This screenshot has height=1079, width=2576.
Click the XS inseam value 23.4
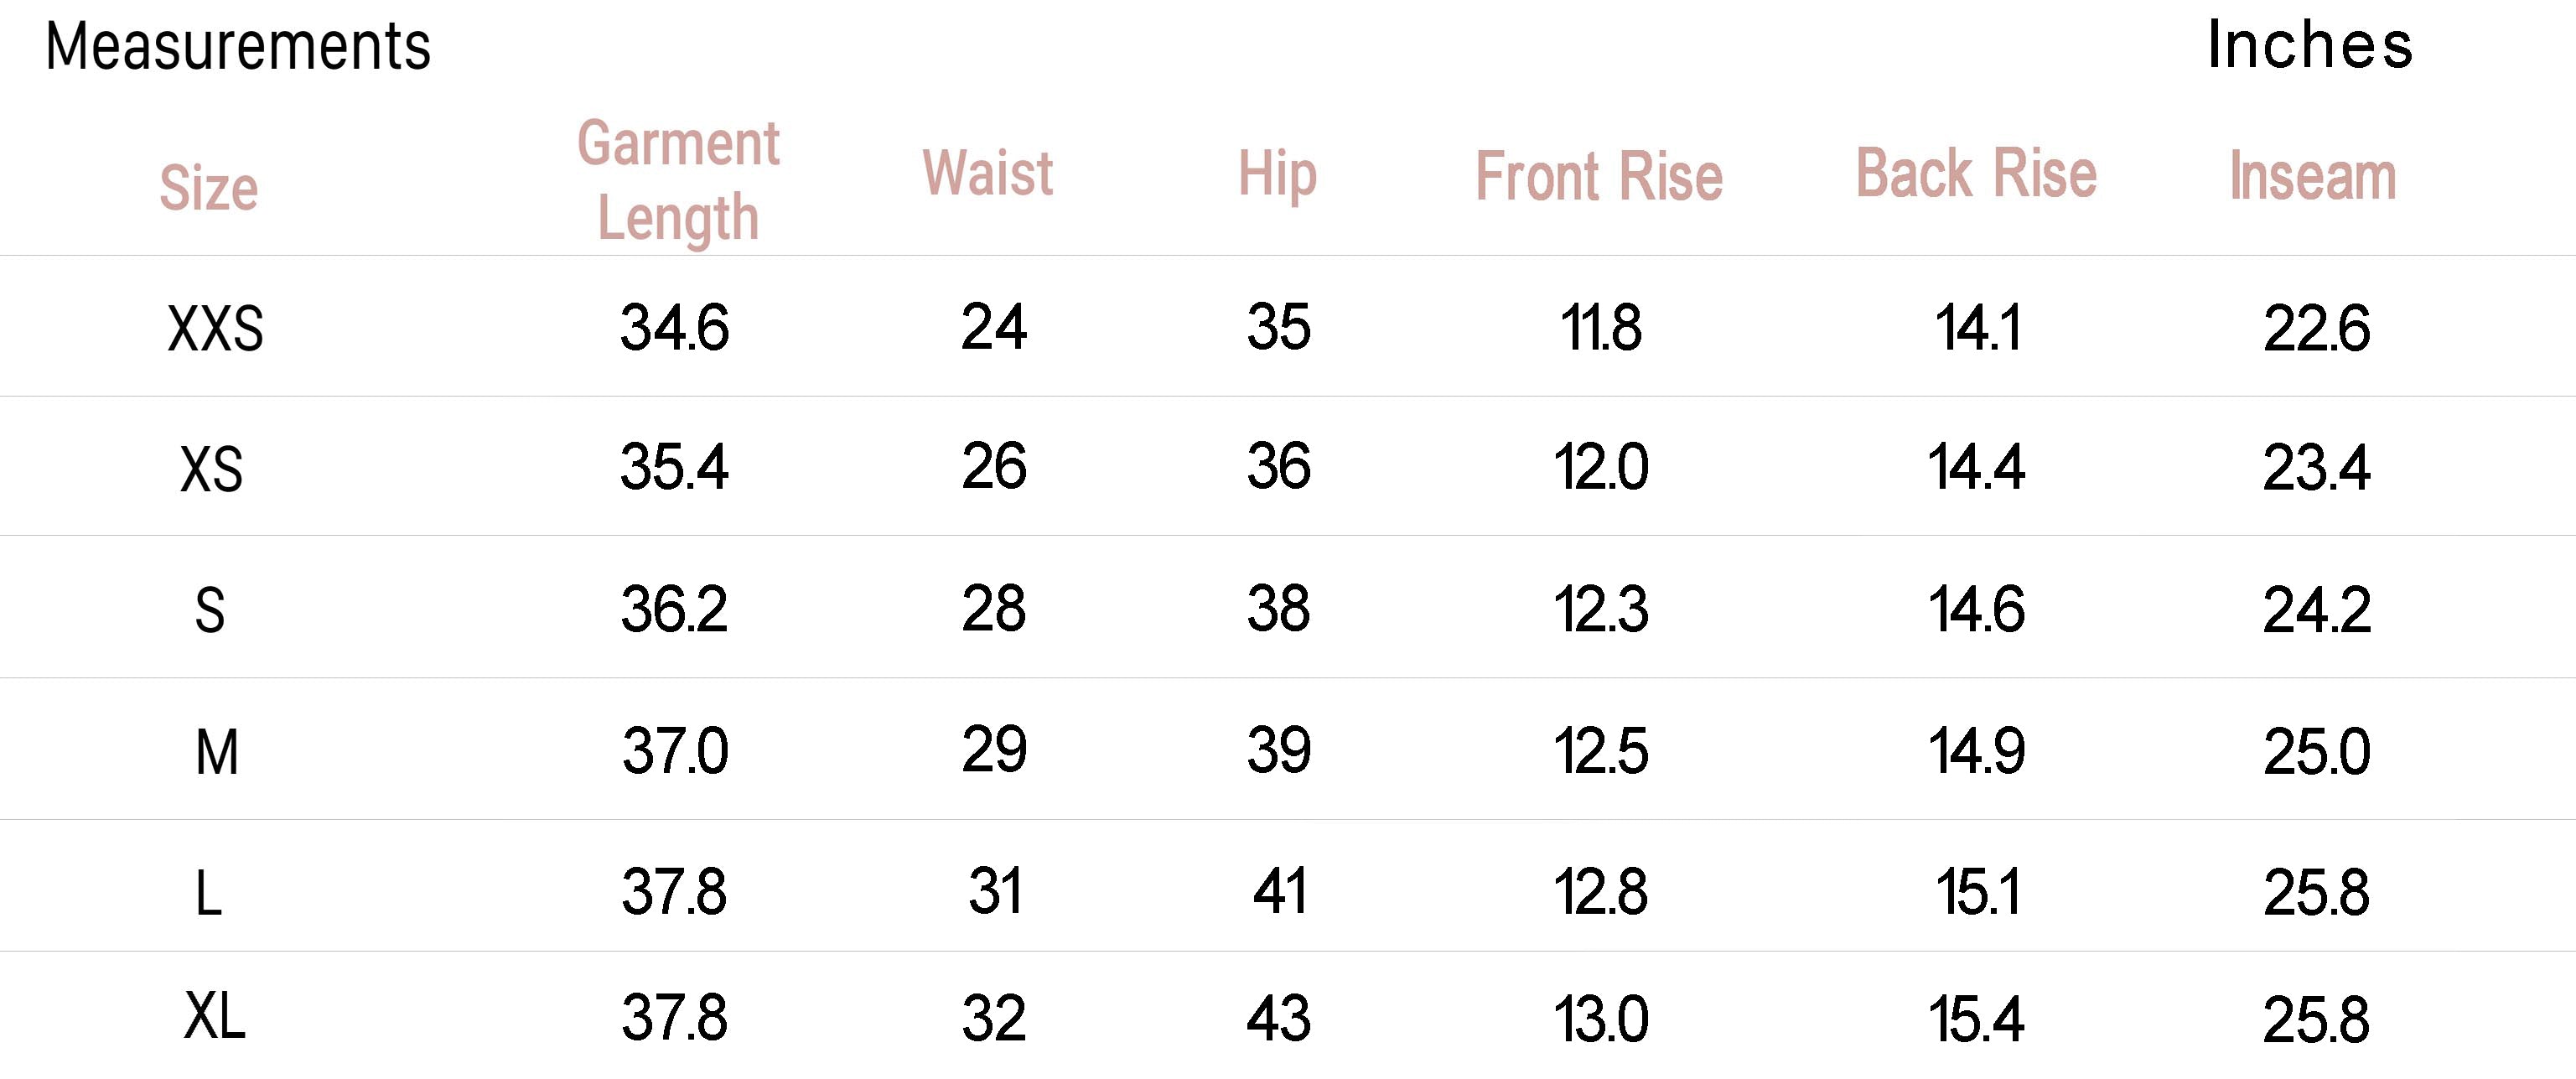point(2316,468)
